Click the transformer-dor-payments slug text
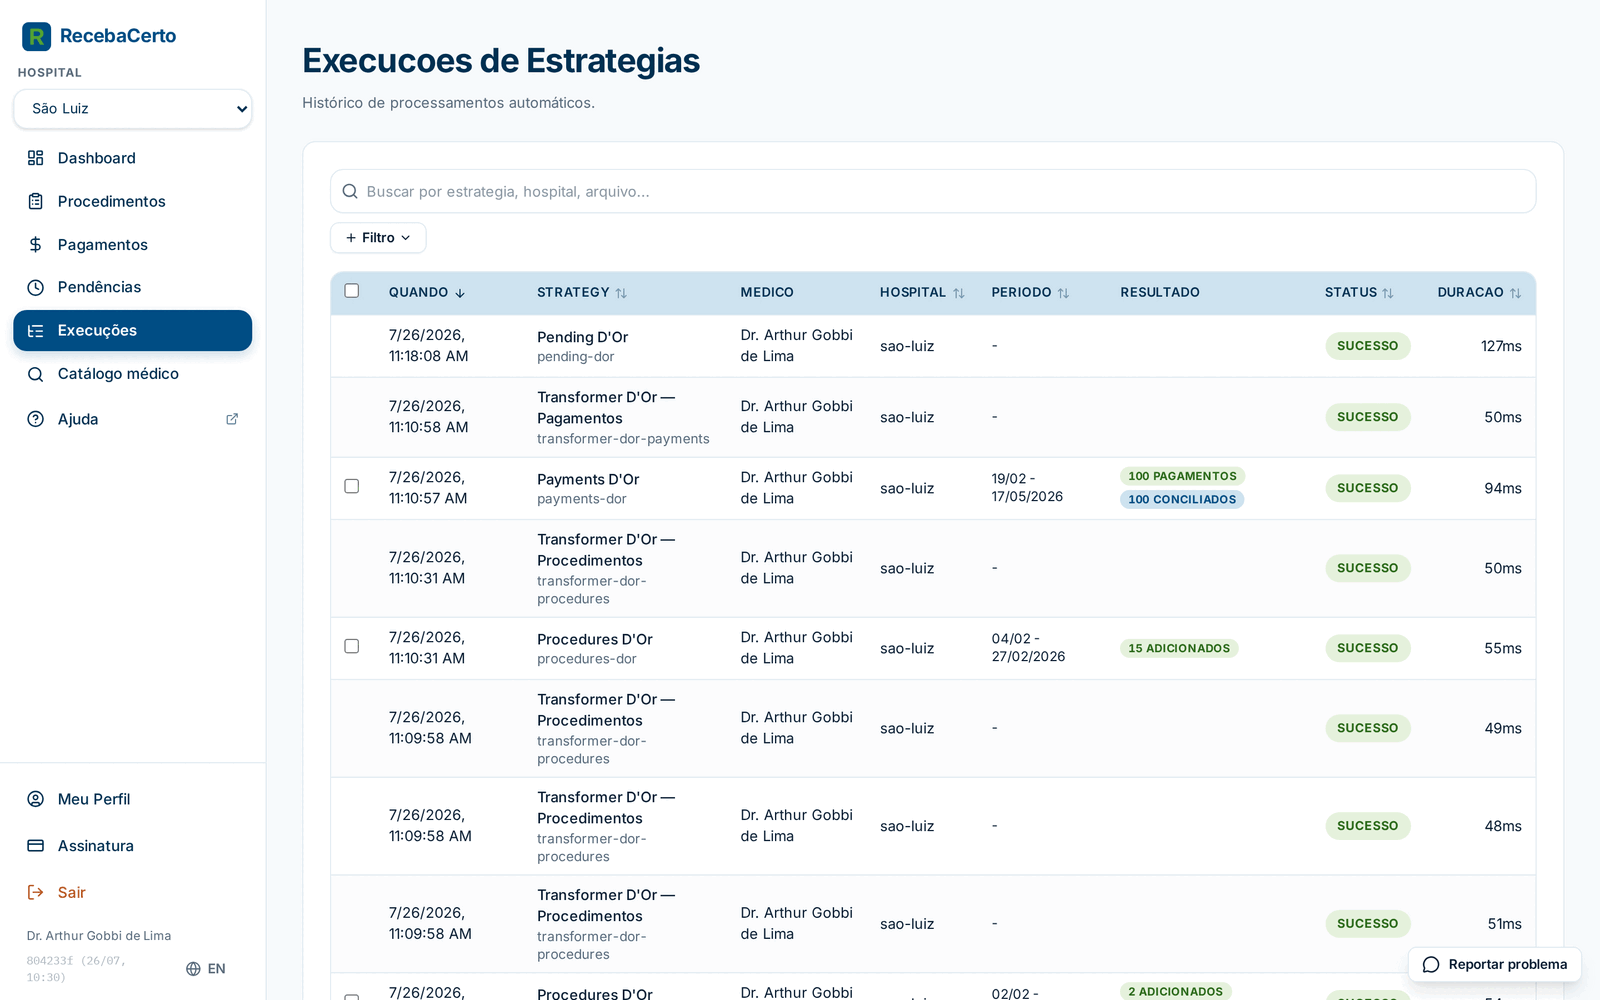The height and width of the screenshot is (1000, 1600). pyautogui.click(x=623, y=439)
